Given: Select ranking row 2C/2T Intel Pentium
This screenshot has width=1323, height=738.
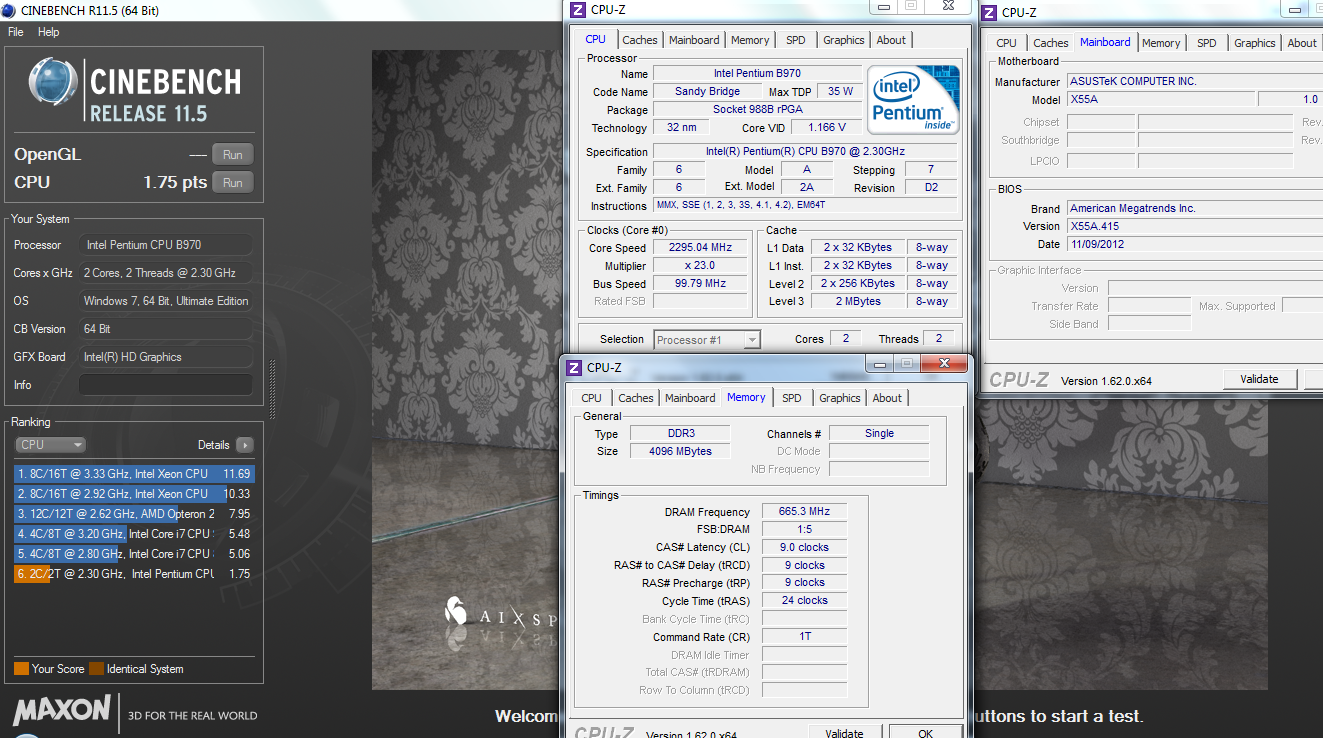Looking at the screenshot, I should pyautogui.click(x=134, y=574).
